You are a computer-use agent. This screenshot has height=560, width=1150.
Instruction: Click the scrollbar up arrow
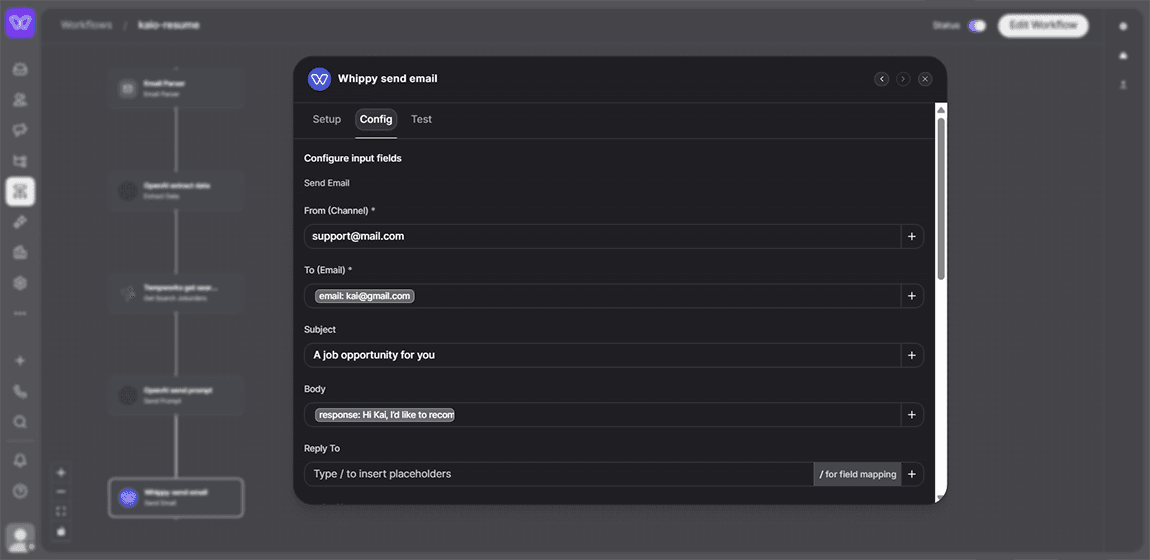pos(941,110)
